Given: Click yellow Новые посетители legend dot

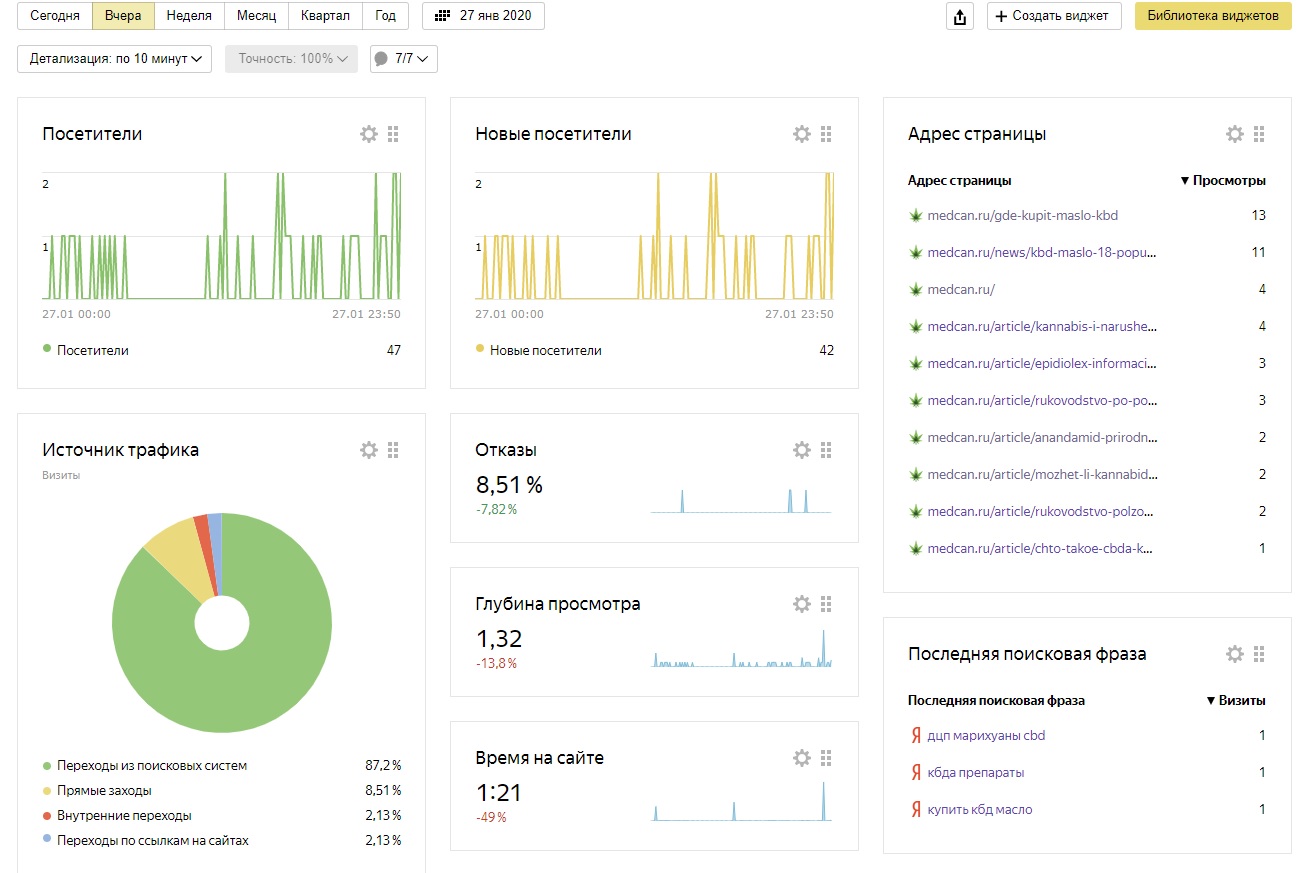Looking at the screenshot, I should tap(480, 349).
